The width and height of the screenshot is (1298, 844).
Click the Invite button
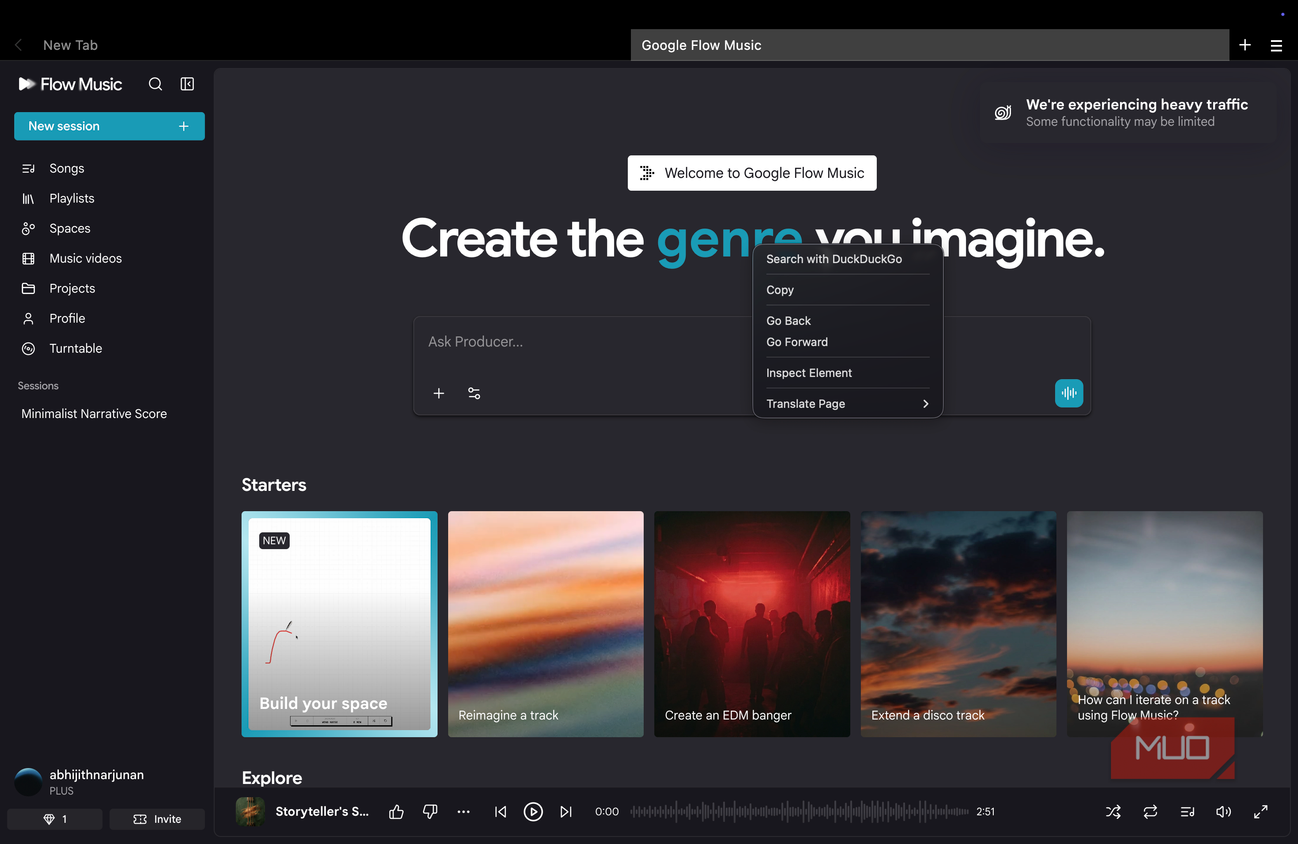pos(157,819)
